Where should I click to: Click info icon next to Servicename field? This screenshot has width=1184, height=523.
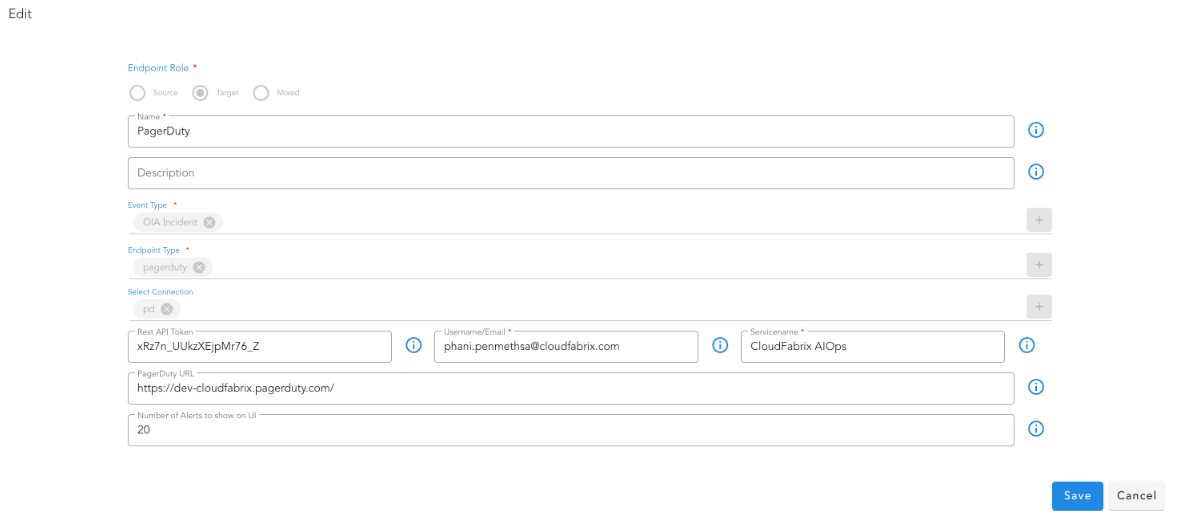pos(1026,345)
